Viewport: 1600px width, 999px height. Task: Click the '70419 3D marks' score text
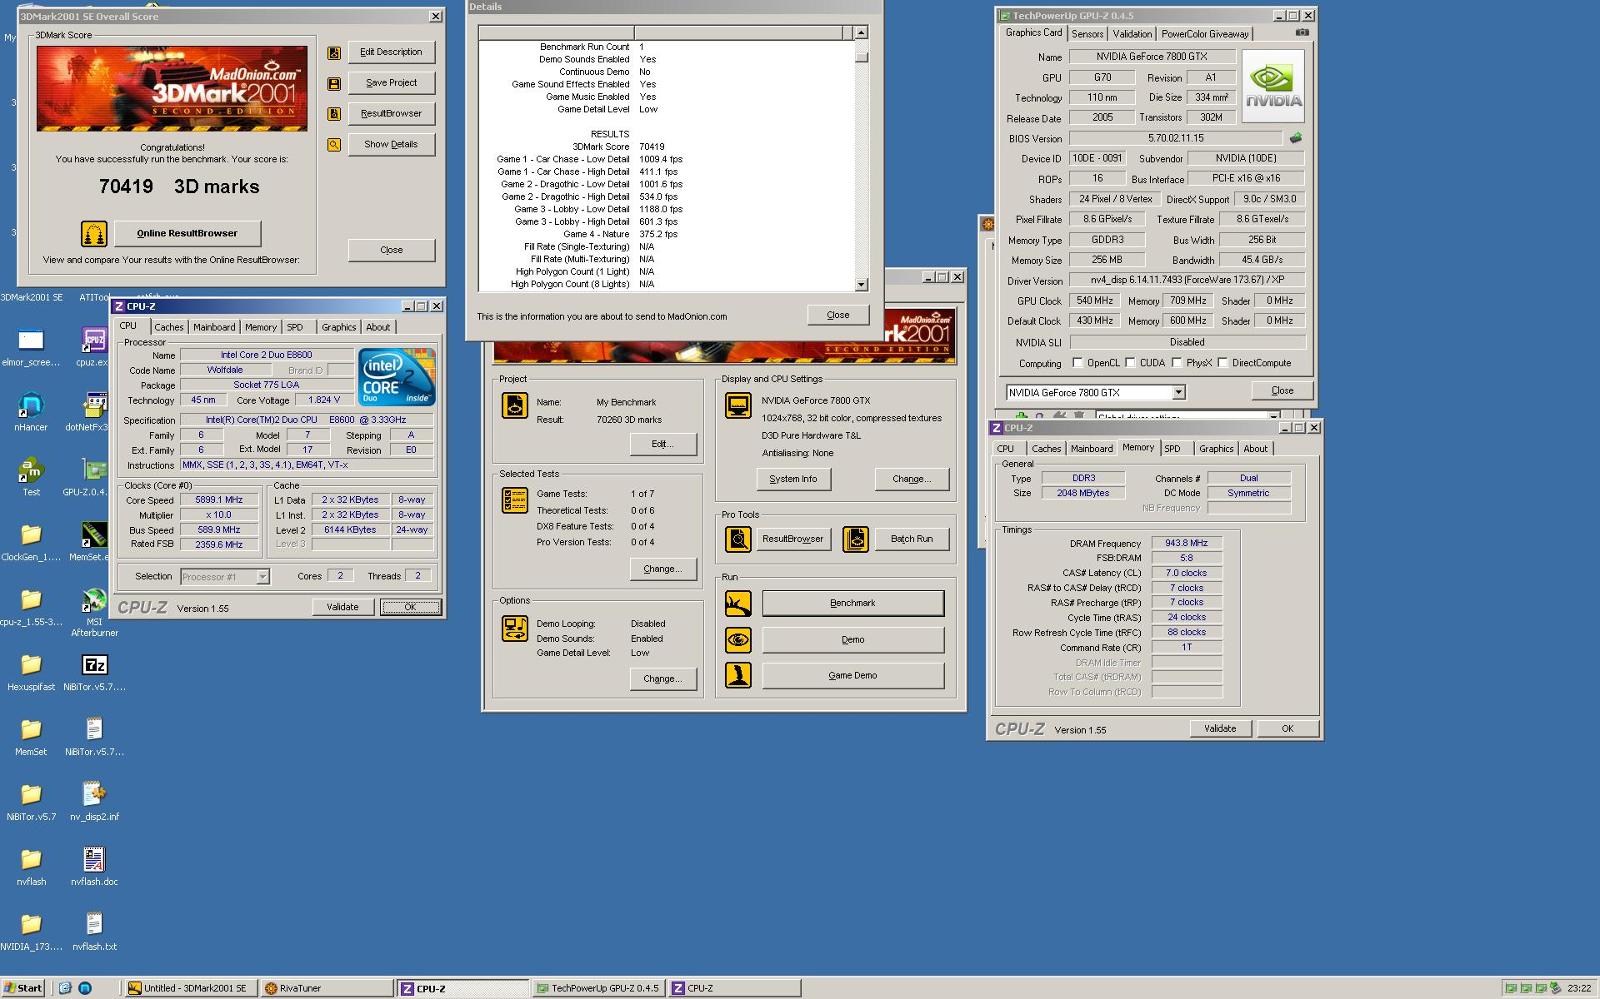click(179, 186)
